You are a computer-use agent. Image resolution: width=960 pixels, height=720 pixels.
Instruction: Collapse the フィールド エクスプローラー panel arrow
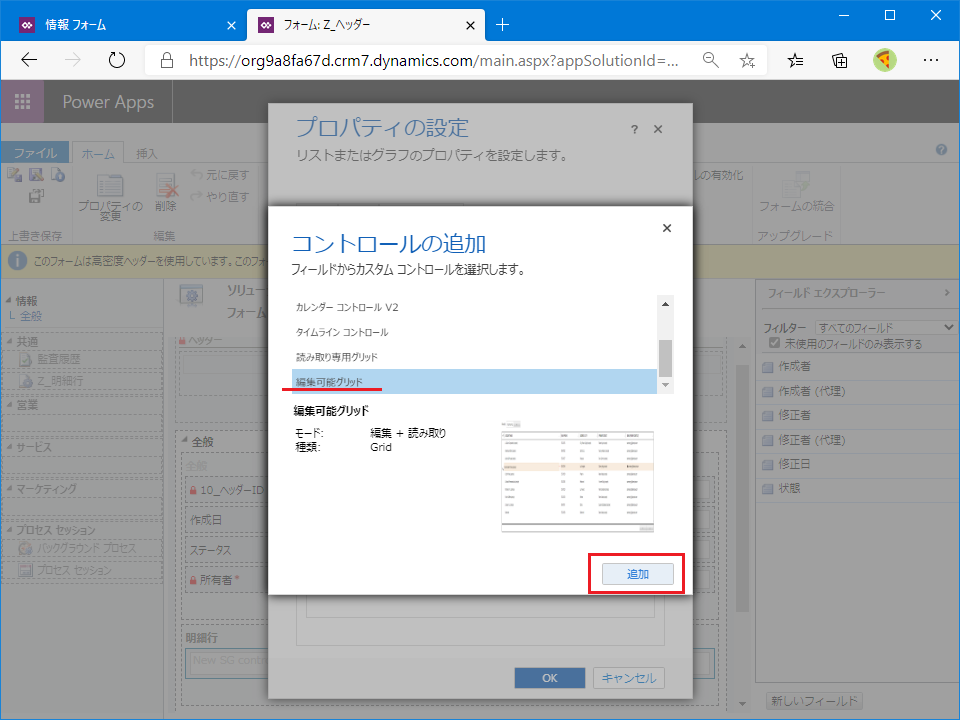(947, 293)
